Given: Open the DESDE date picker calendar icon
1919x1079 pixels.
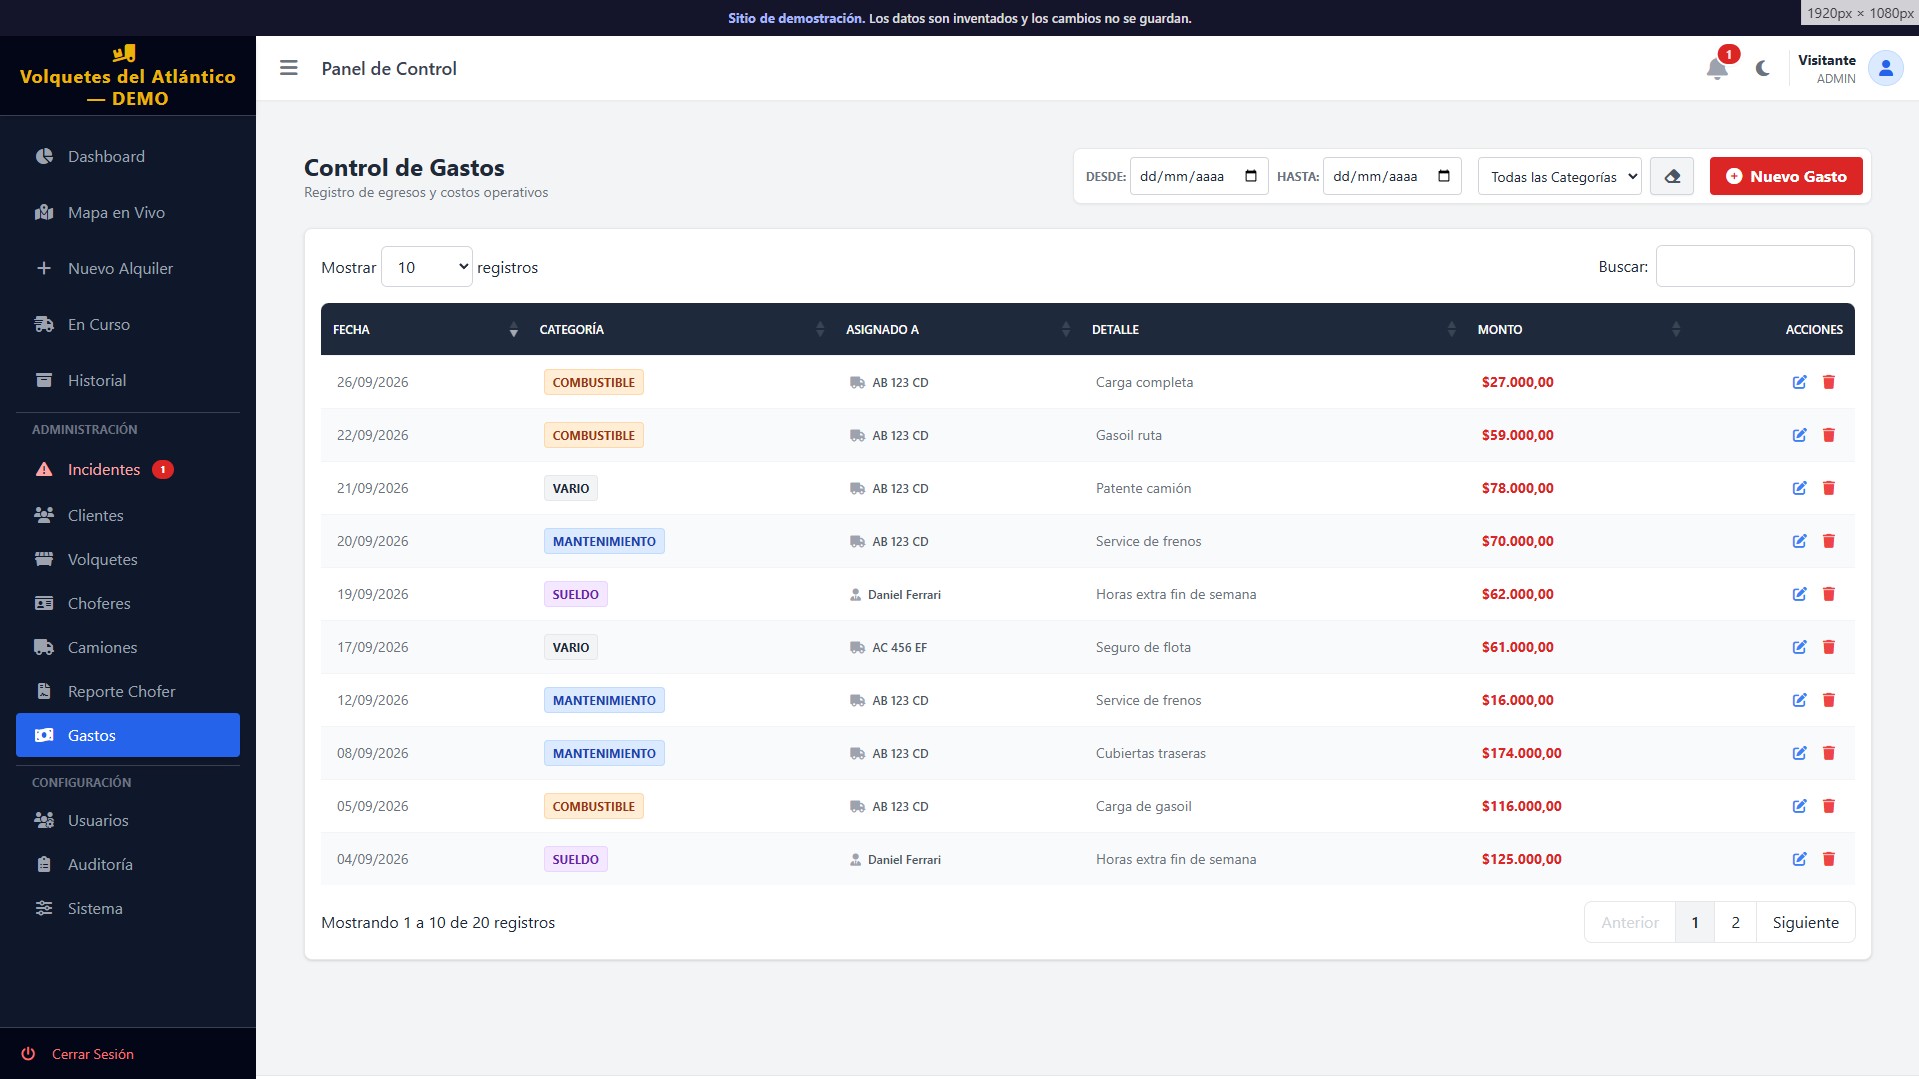Looking at the screenshot, I should coord(1250,176).
